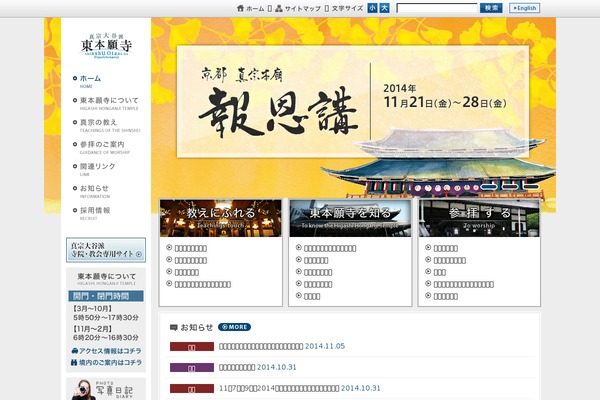600x400 pixels.
Task: Open the 教えにふれる Teachings touch card image
Action: (x=221, y=218)
